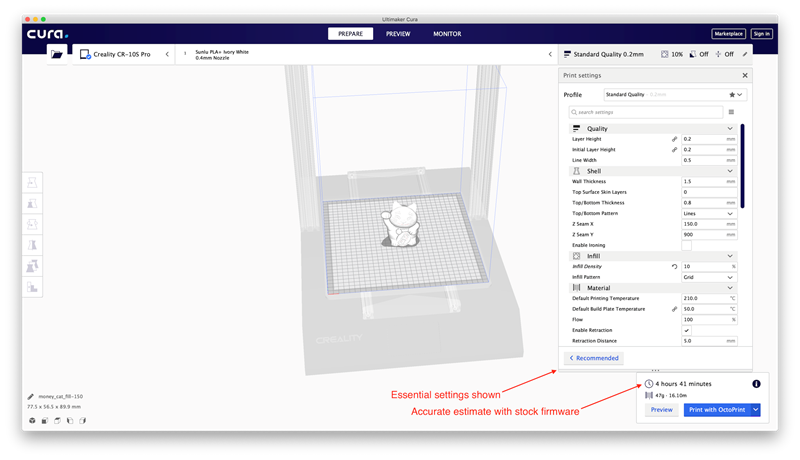
Task: Show print time info details icon
Action: coord(756,384)
